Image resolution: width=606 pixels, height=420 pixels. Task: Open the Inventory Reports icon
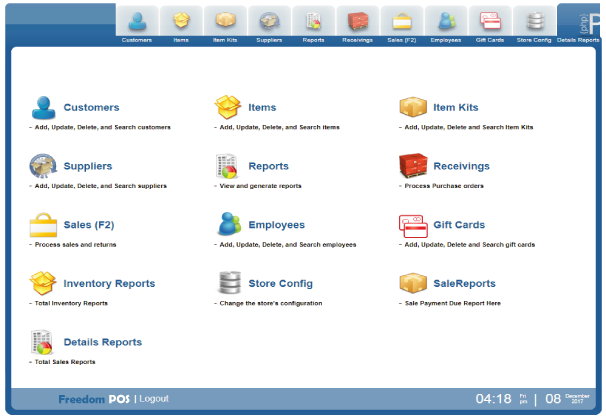pos(43,283)
